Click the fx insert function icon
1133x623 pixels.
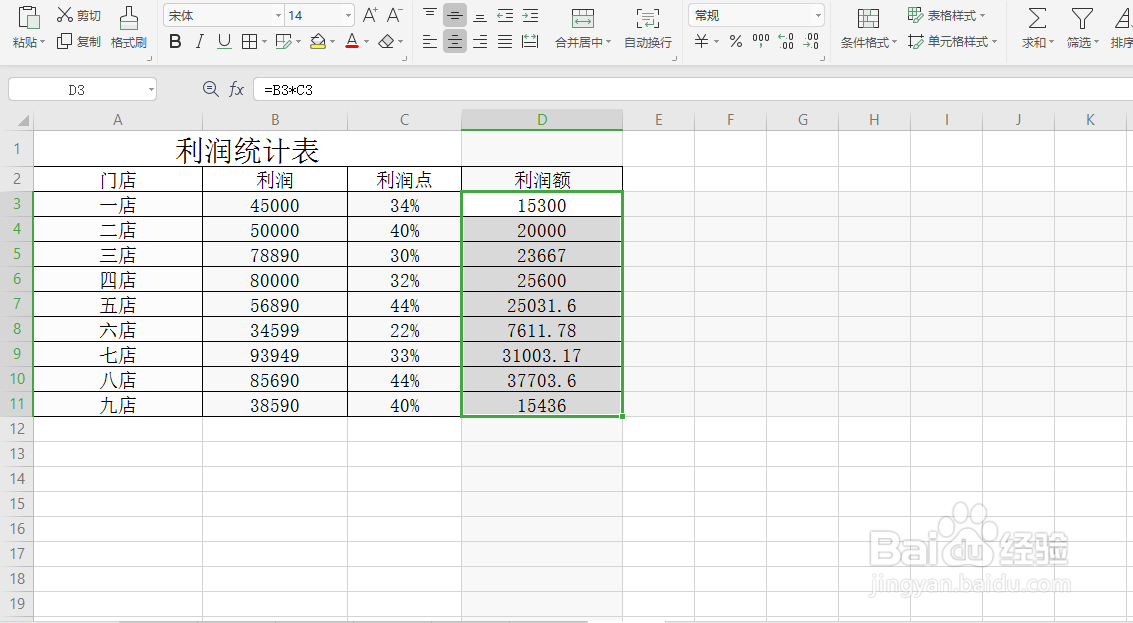click(x=236, y=89)
